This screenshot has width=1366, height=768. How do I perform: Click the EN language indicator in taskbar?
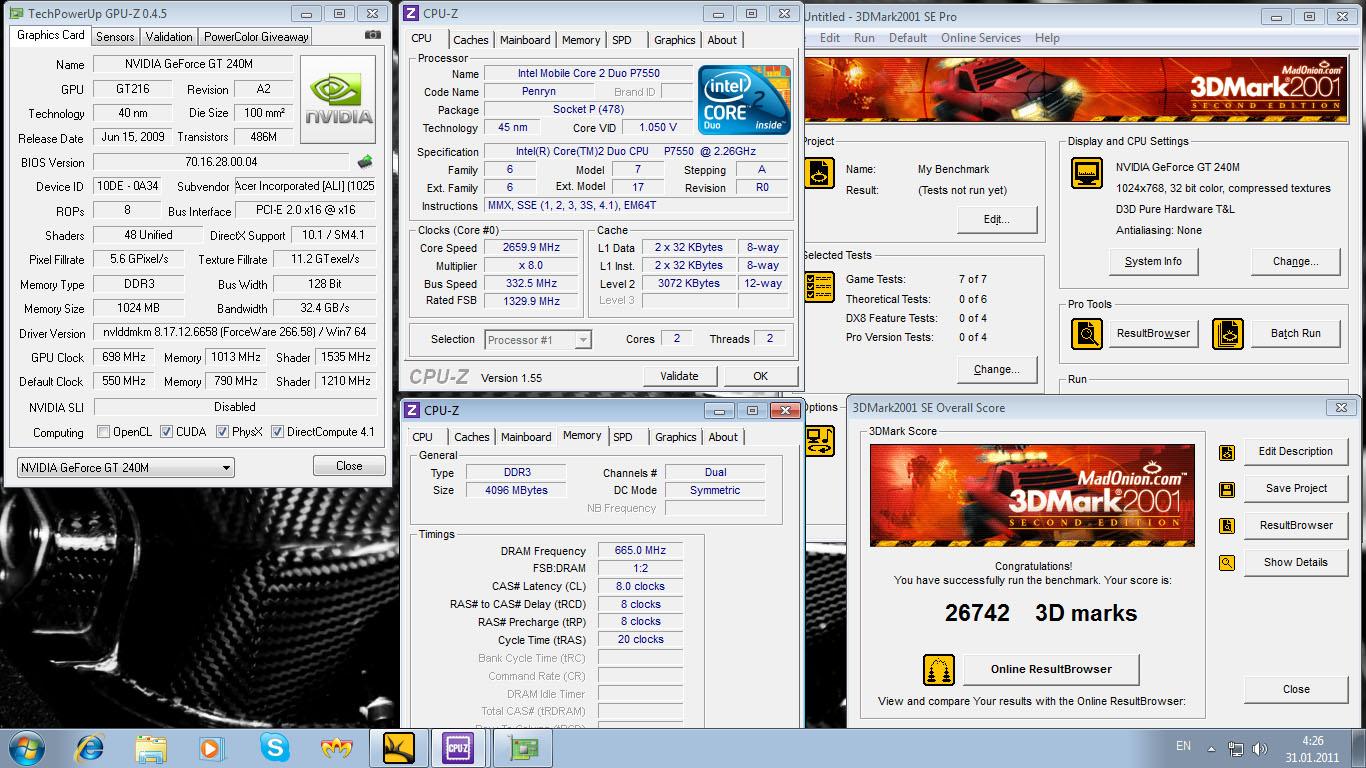point(1183,746)
